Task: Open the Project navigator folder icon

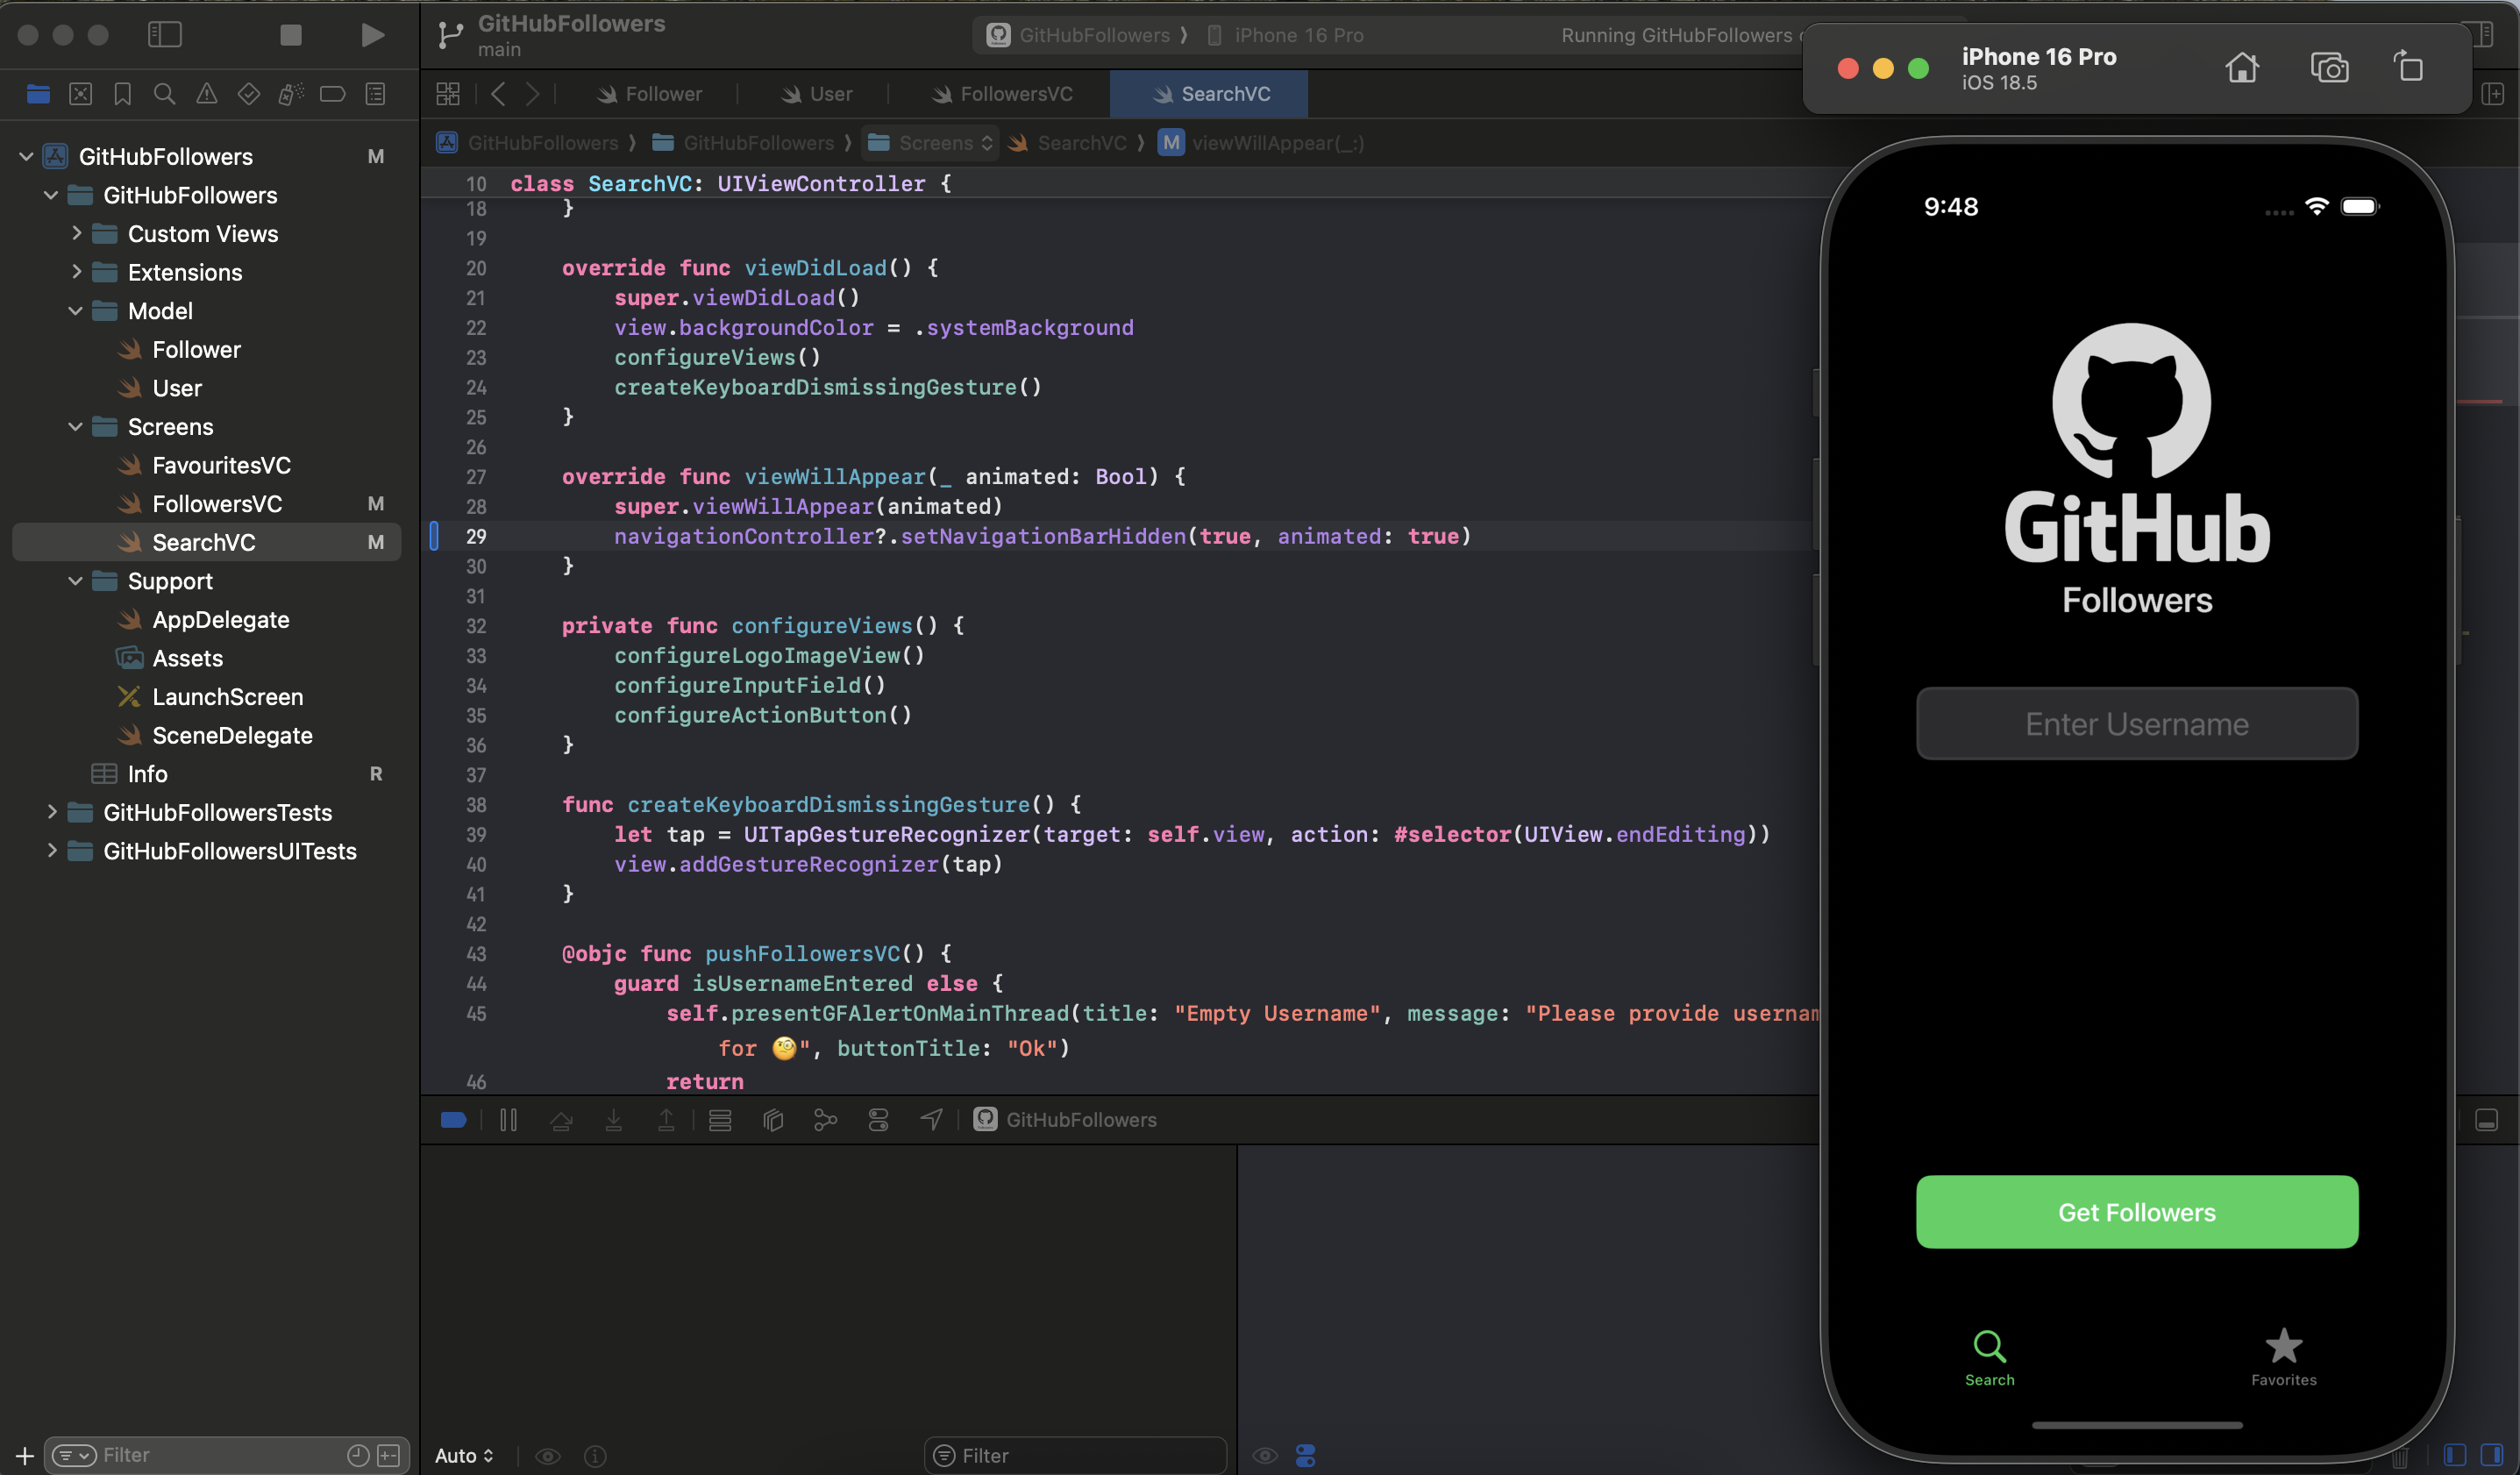Action: (39, 94)
